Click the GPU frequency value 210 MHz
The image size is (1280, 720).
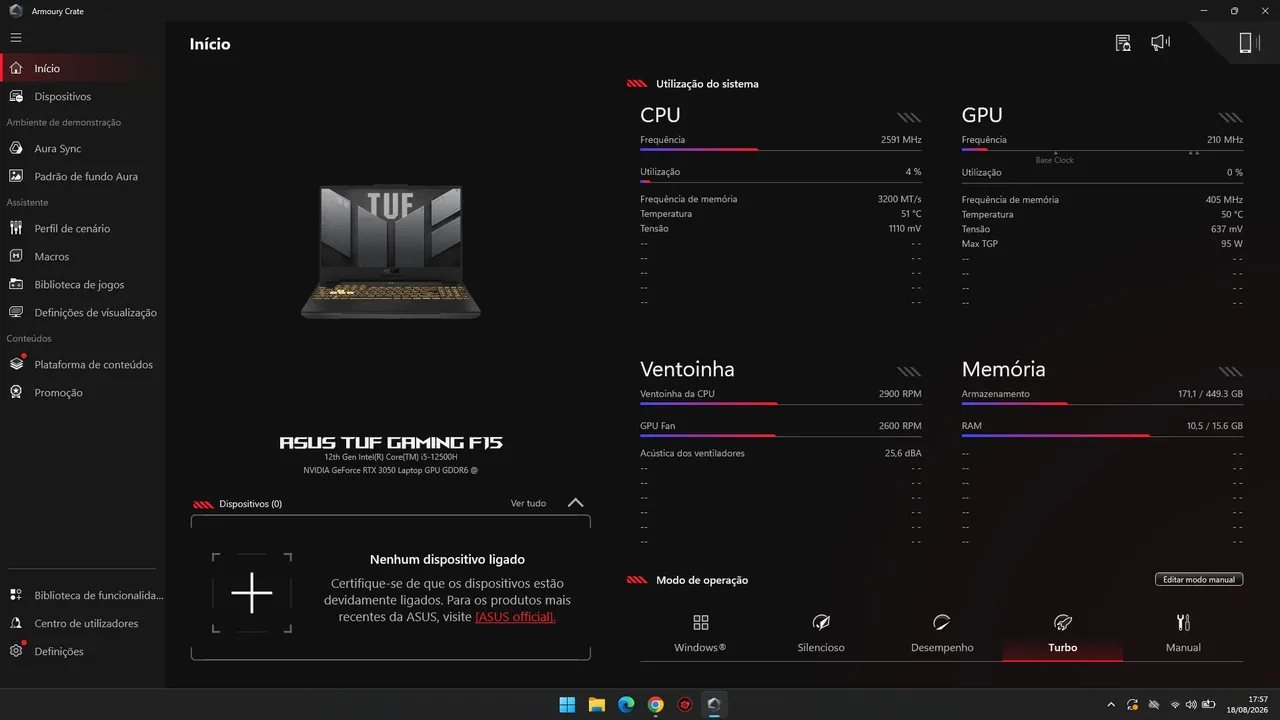1225,140
